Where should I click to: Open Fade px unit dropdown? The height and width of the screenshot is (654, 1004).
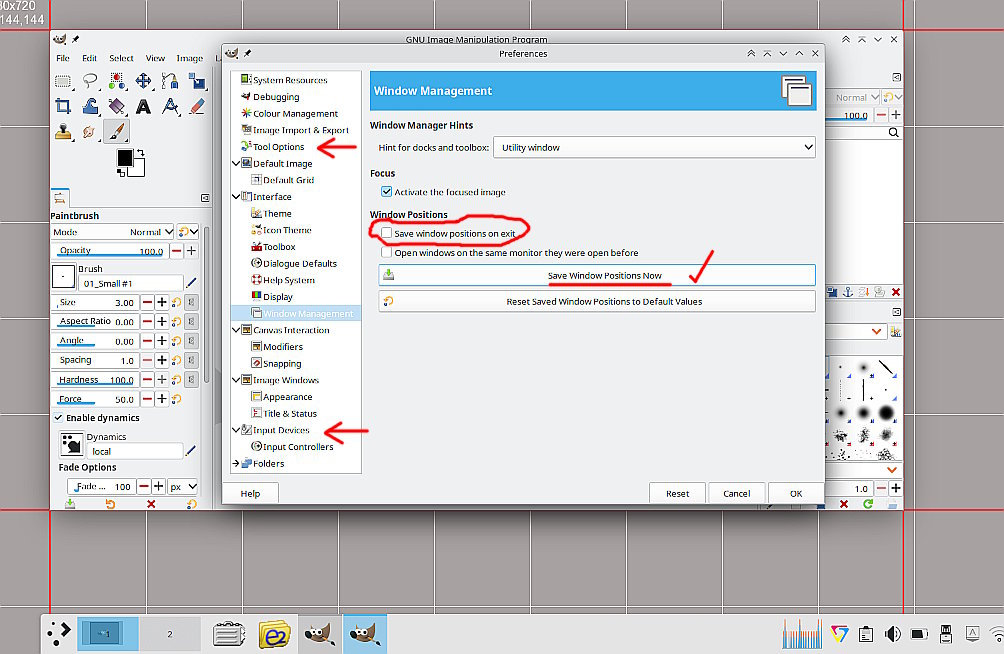pos(184,487)
